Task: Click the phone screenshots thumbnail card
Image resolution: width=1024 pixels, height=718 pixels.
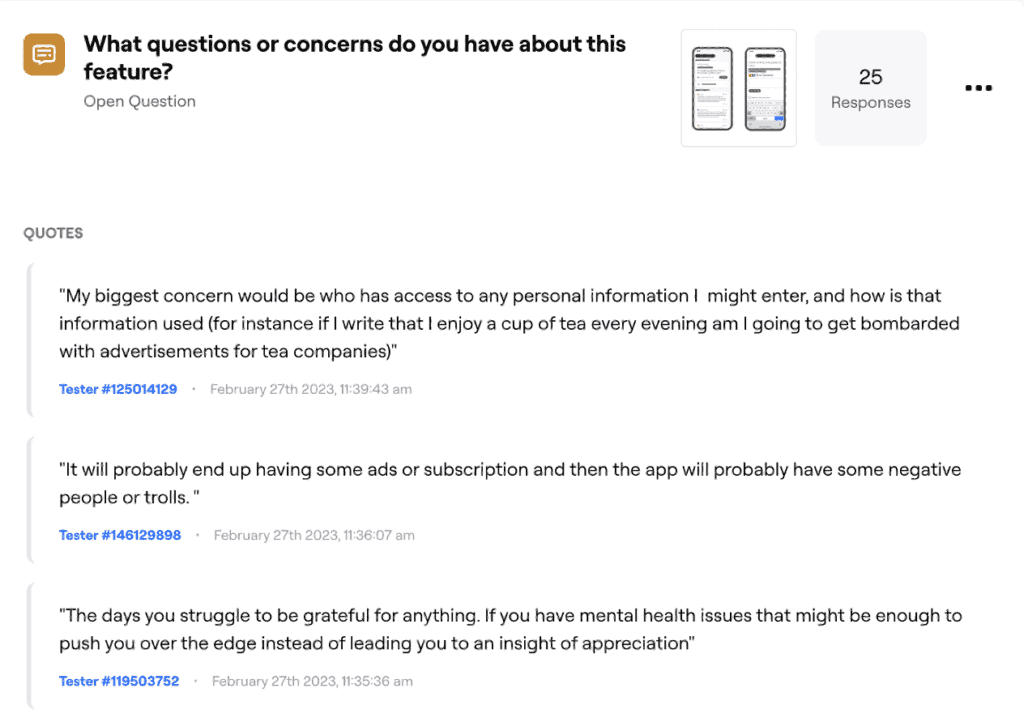Action: coord(738,87)
